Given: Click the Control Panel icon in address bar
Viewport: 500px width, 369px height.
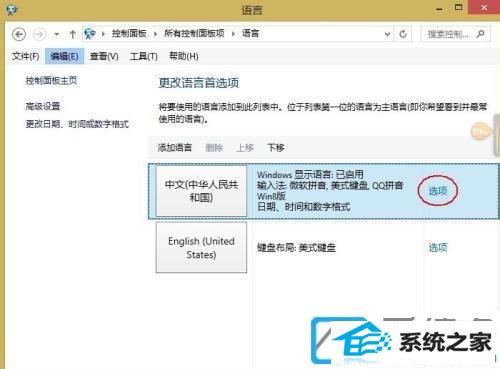Looking at the screenshot, I should (90, 34).
